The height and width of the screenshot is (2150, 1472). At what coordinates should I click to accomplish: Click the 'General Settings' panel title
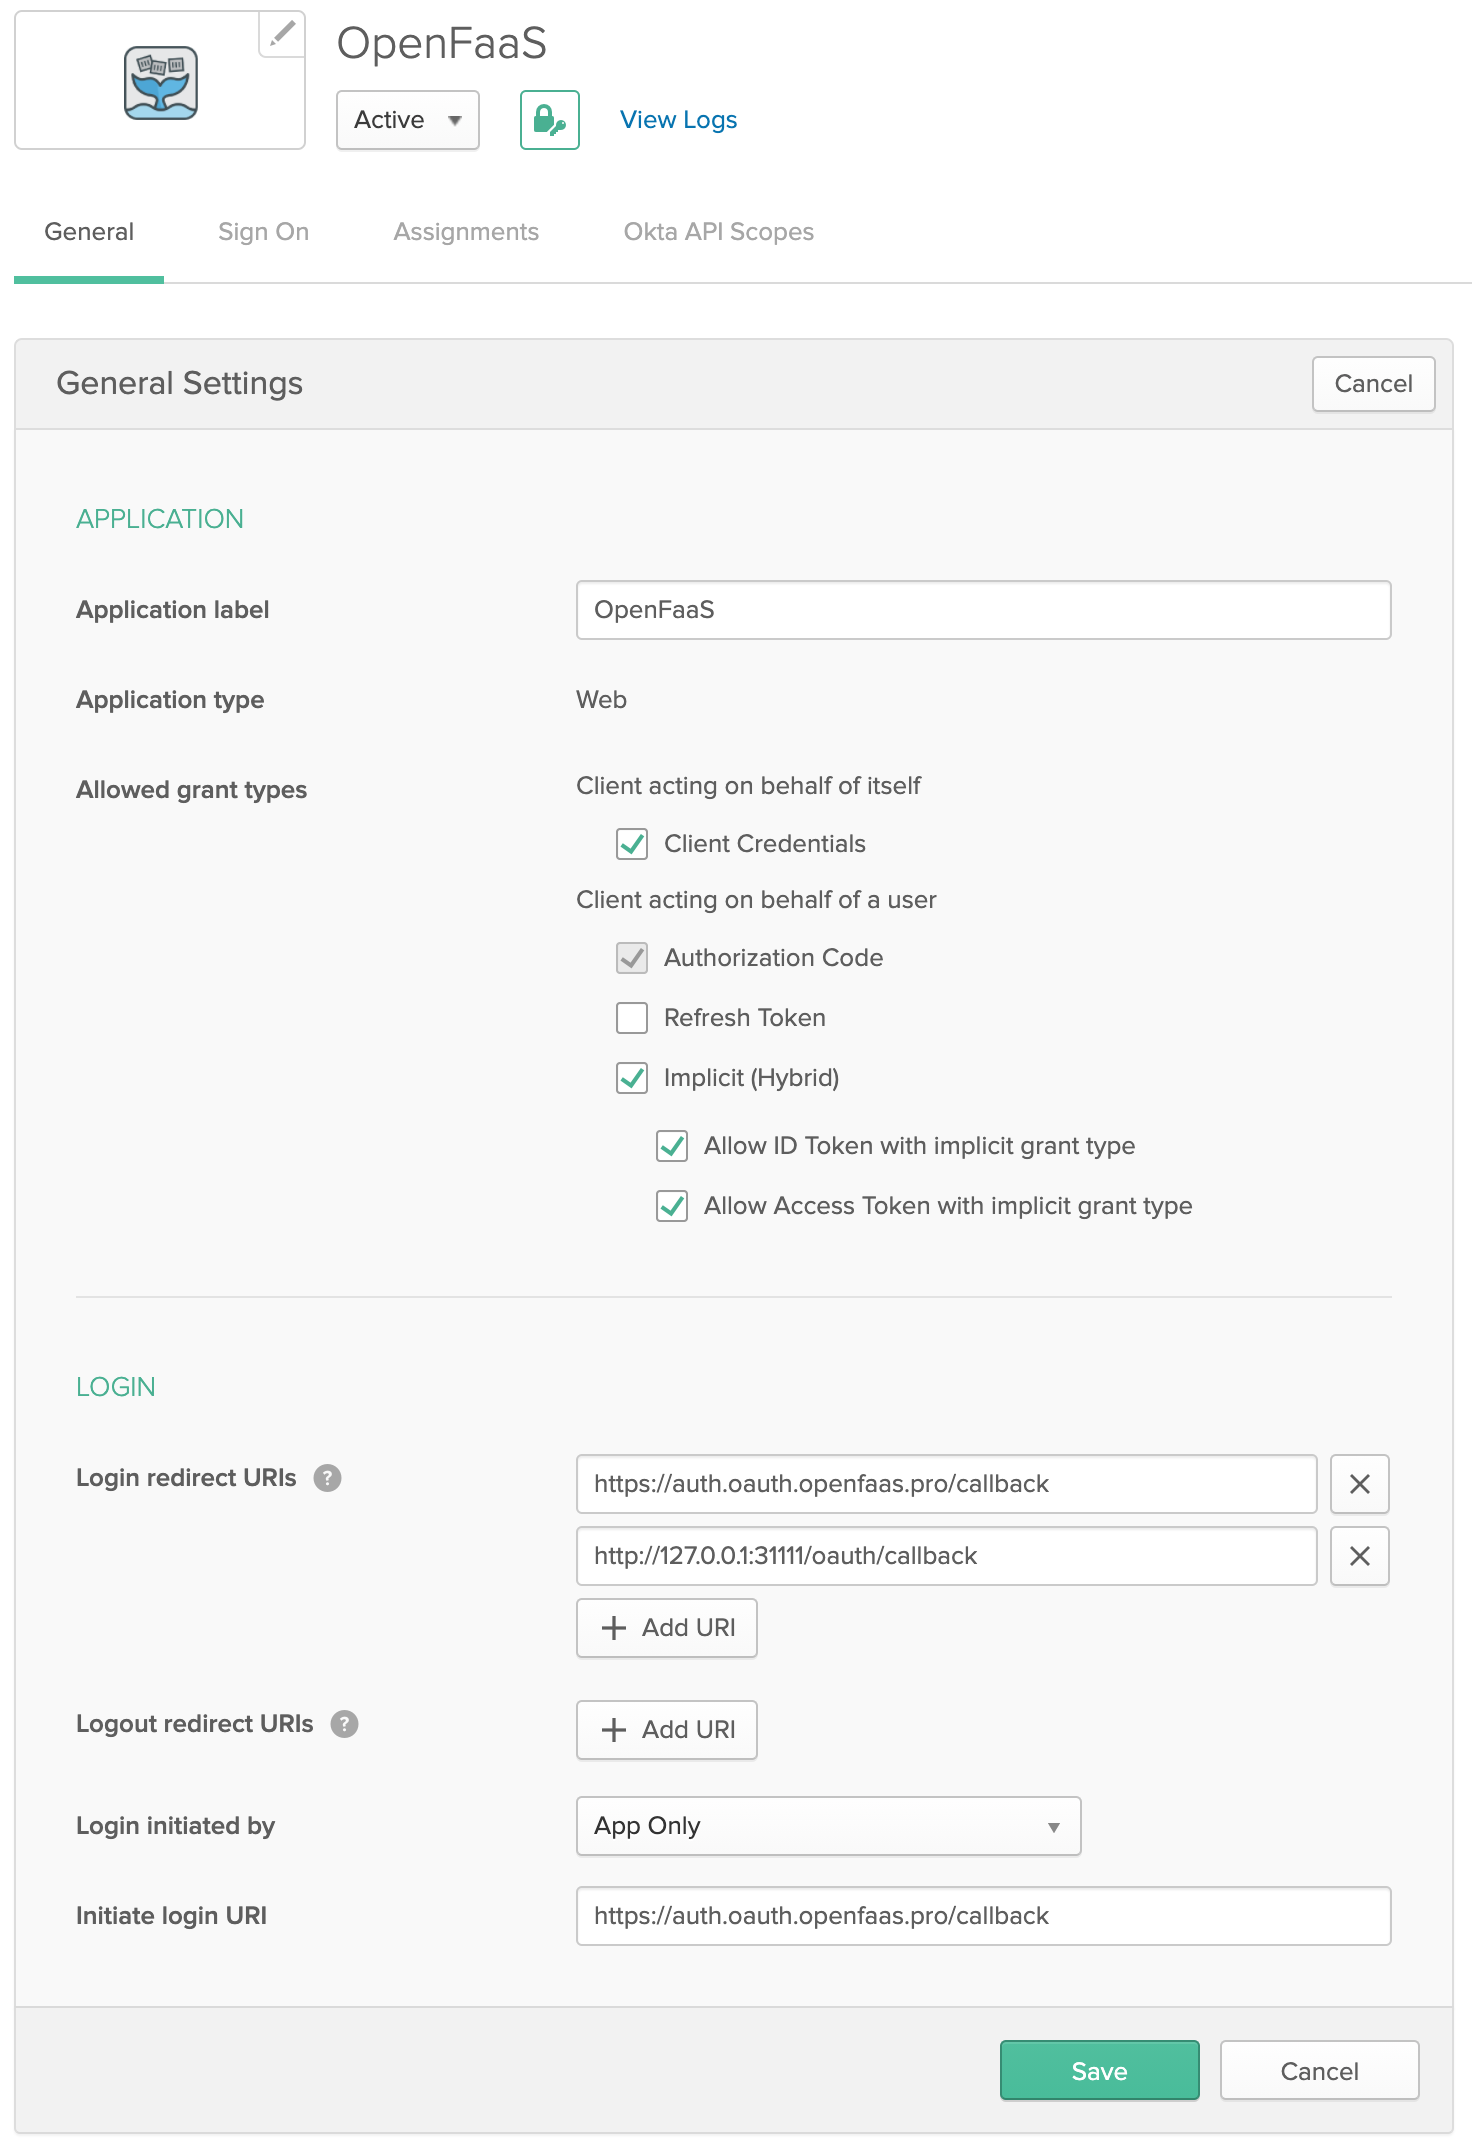pyautogui.click(x=180, y=384)
